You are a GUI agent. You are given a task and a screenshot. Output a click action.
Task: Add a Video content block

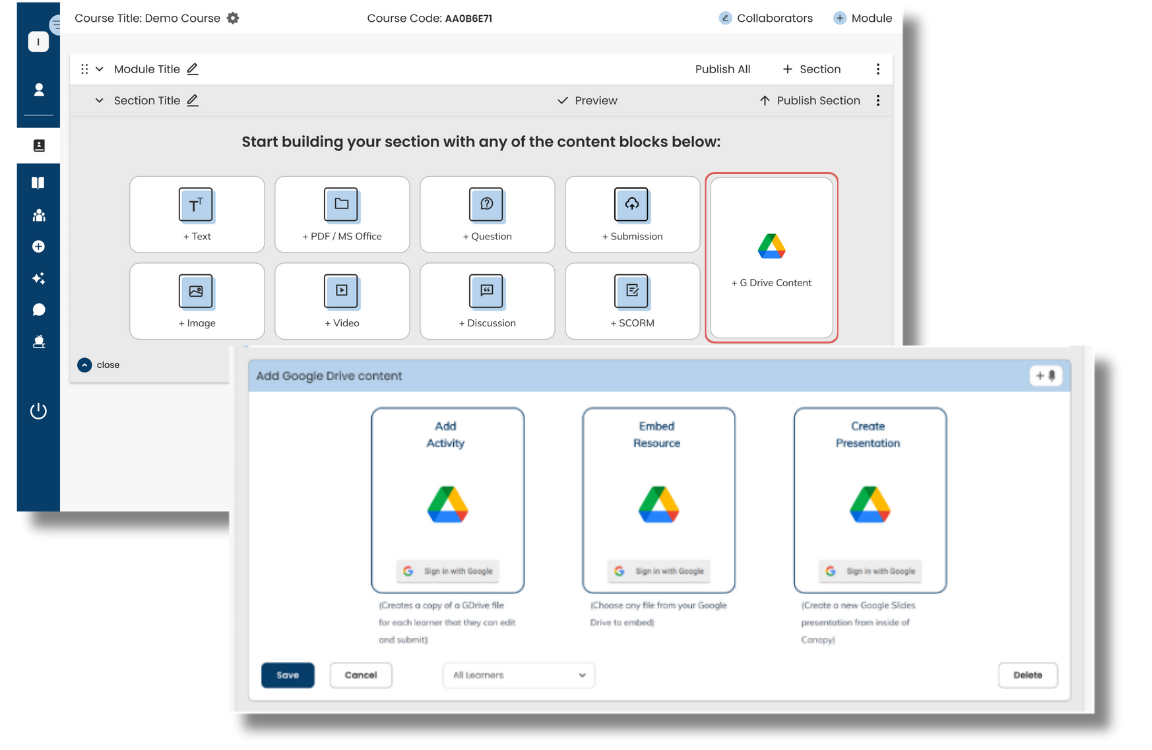(342, 301)
